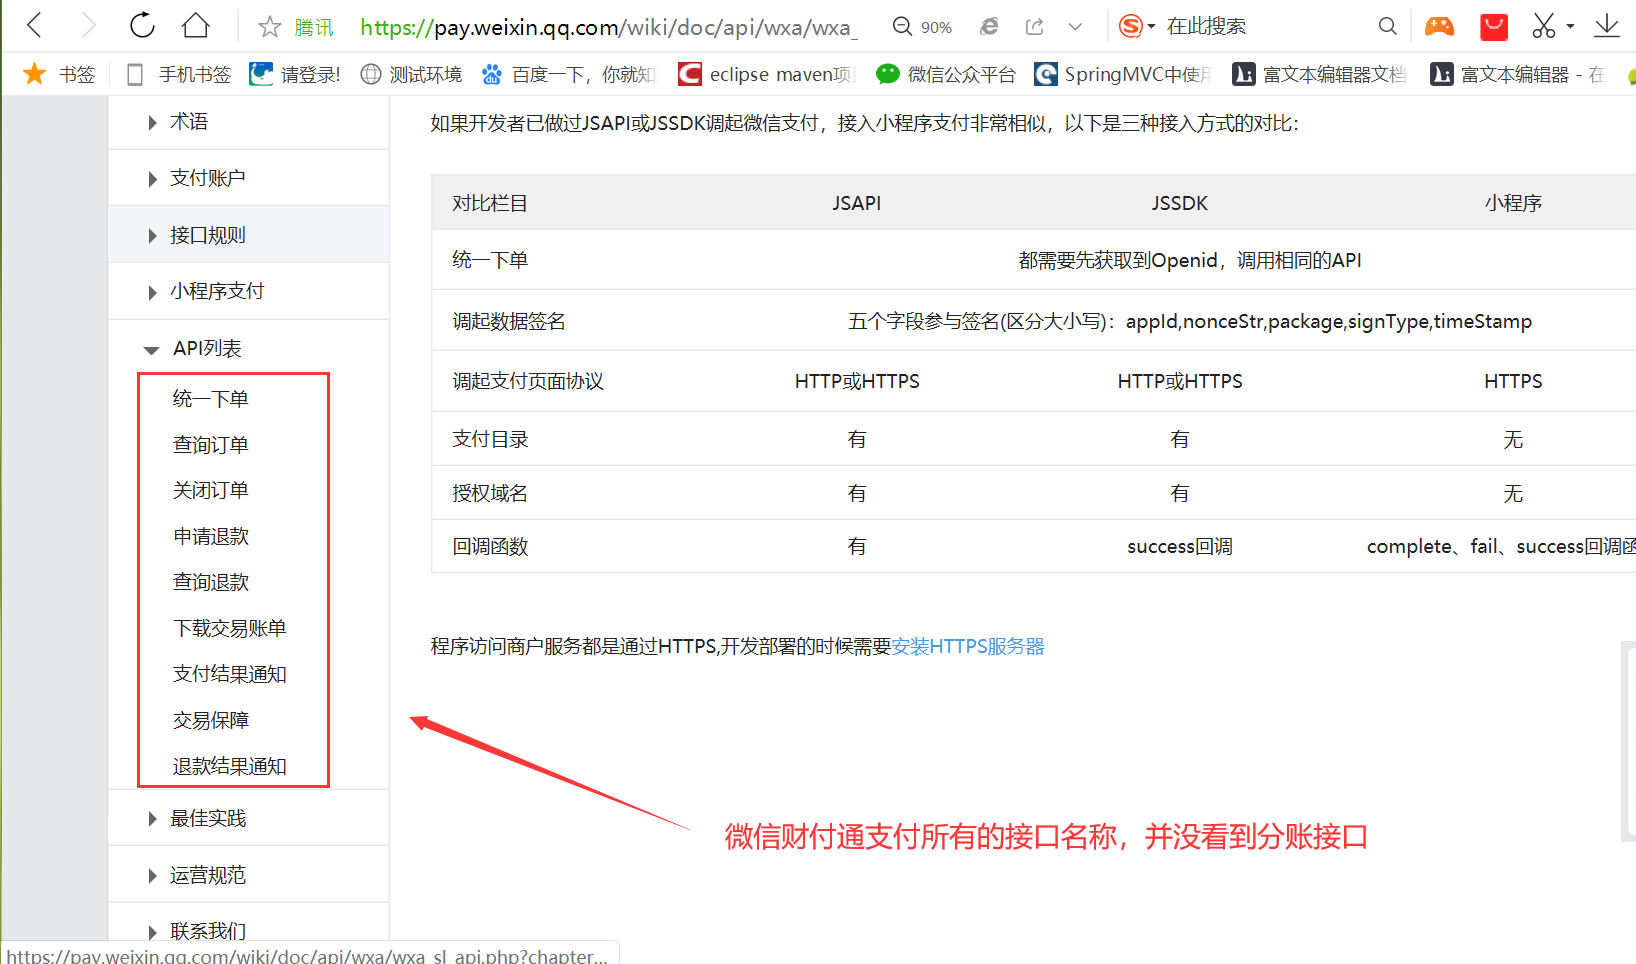Screen dimensions: 1636x964
Task: Open the 手机书签 bookmark
Action: pyautogui.click(x=178, y=74)
